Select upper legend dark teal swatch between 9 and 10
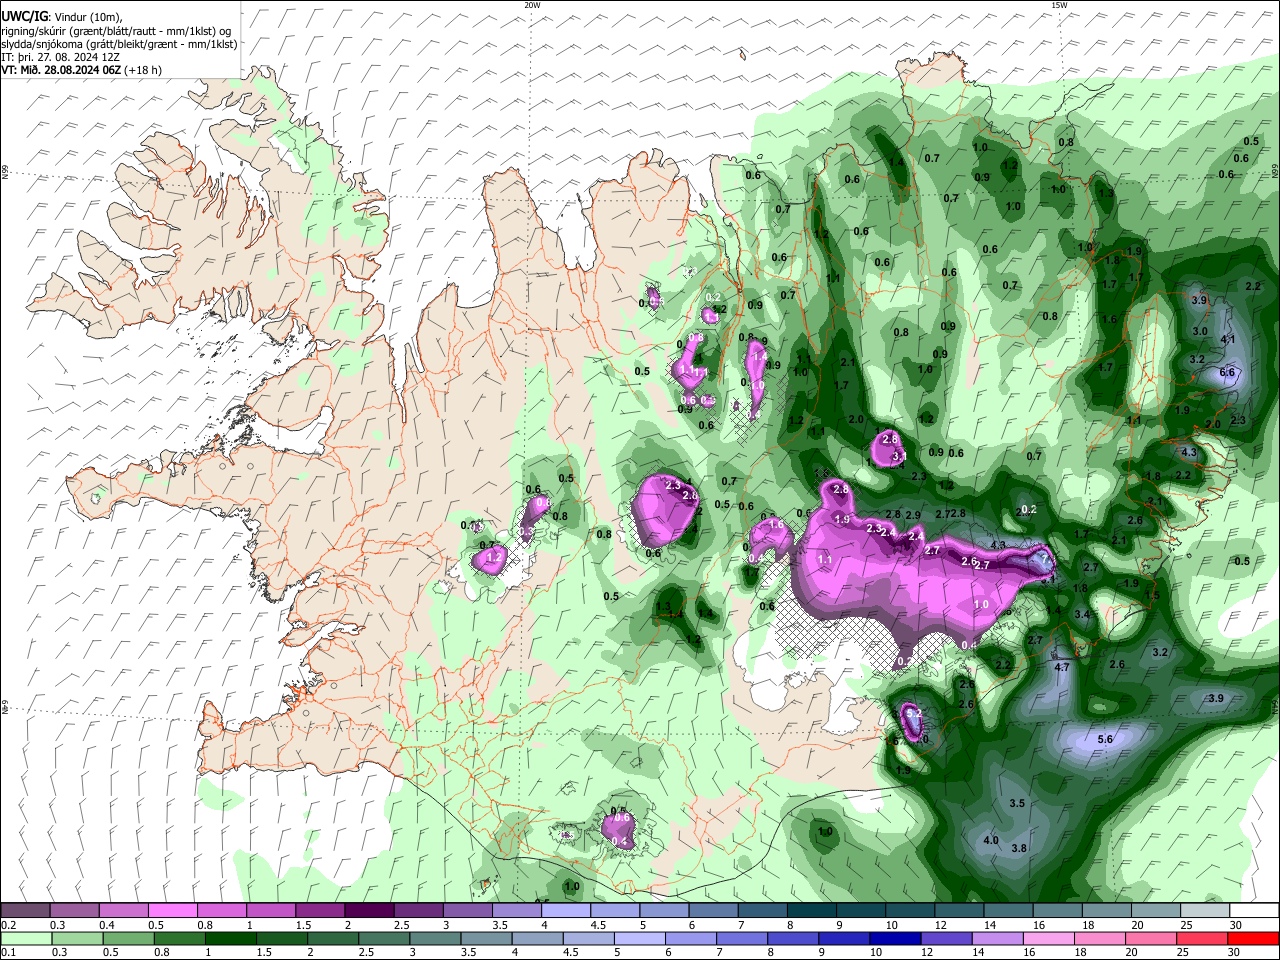 tap(859, 911)
